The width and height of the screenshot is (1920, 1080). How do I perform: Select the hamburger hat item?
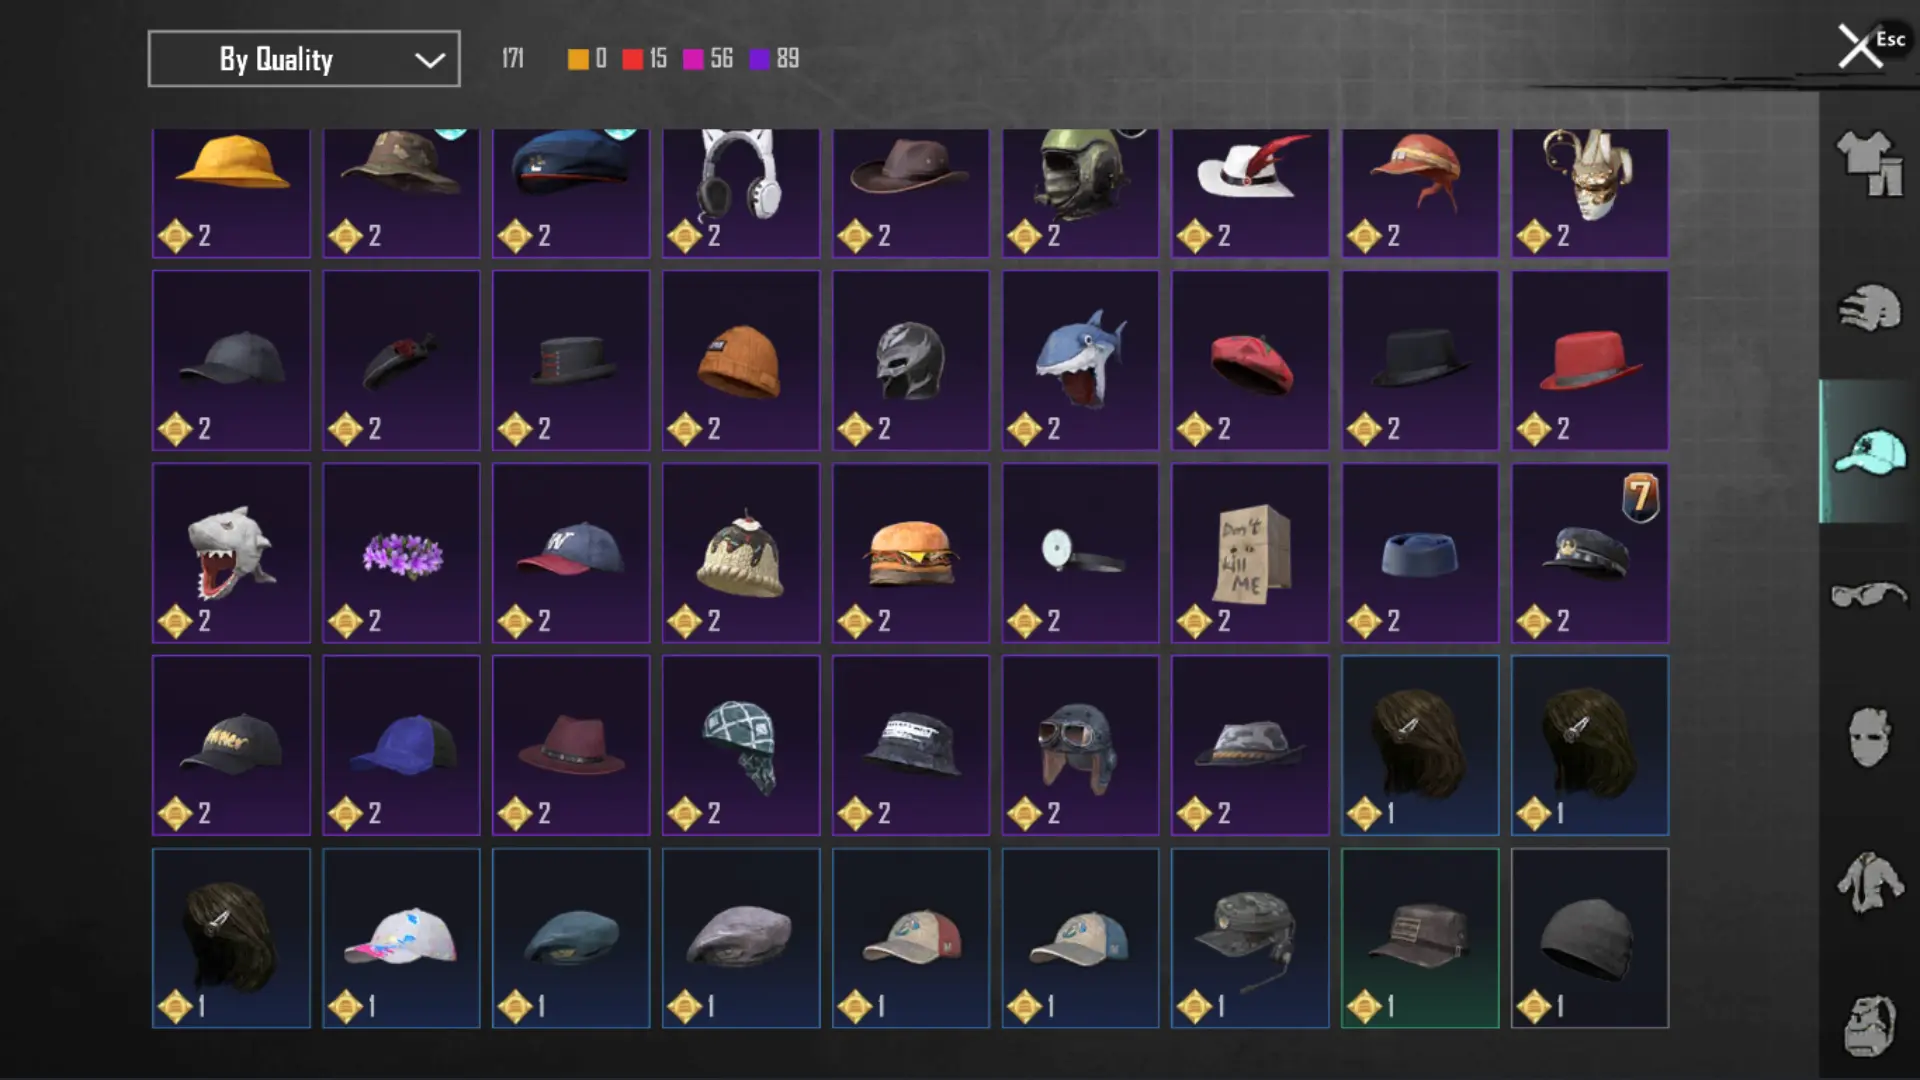[x=911, y=553]
